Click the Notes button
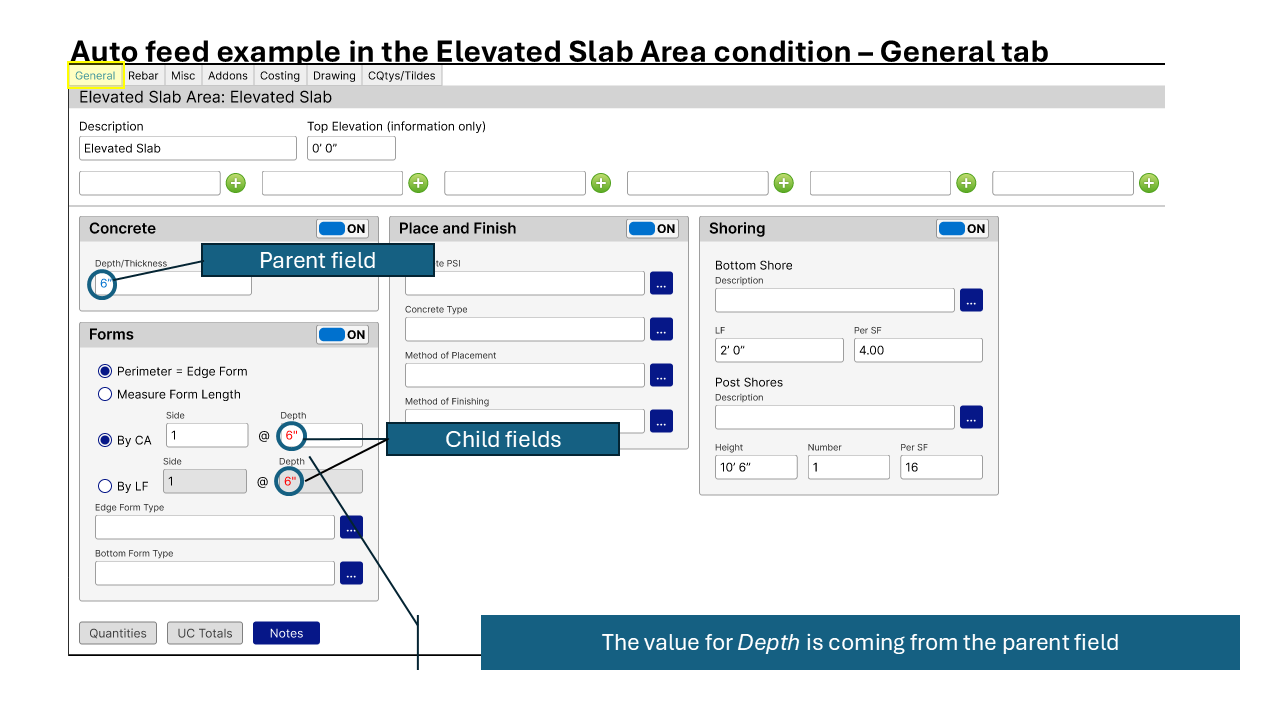Image resolution: width=1280 pixels, height=720 pixels. pos(286,633)
